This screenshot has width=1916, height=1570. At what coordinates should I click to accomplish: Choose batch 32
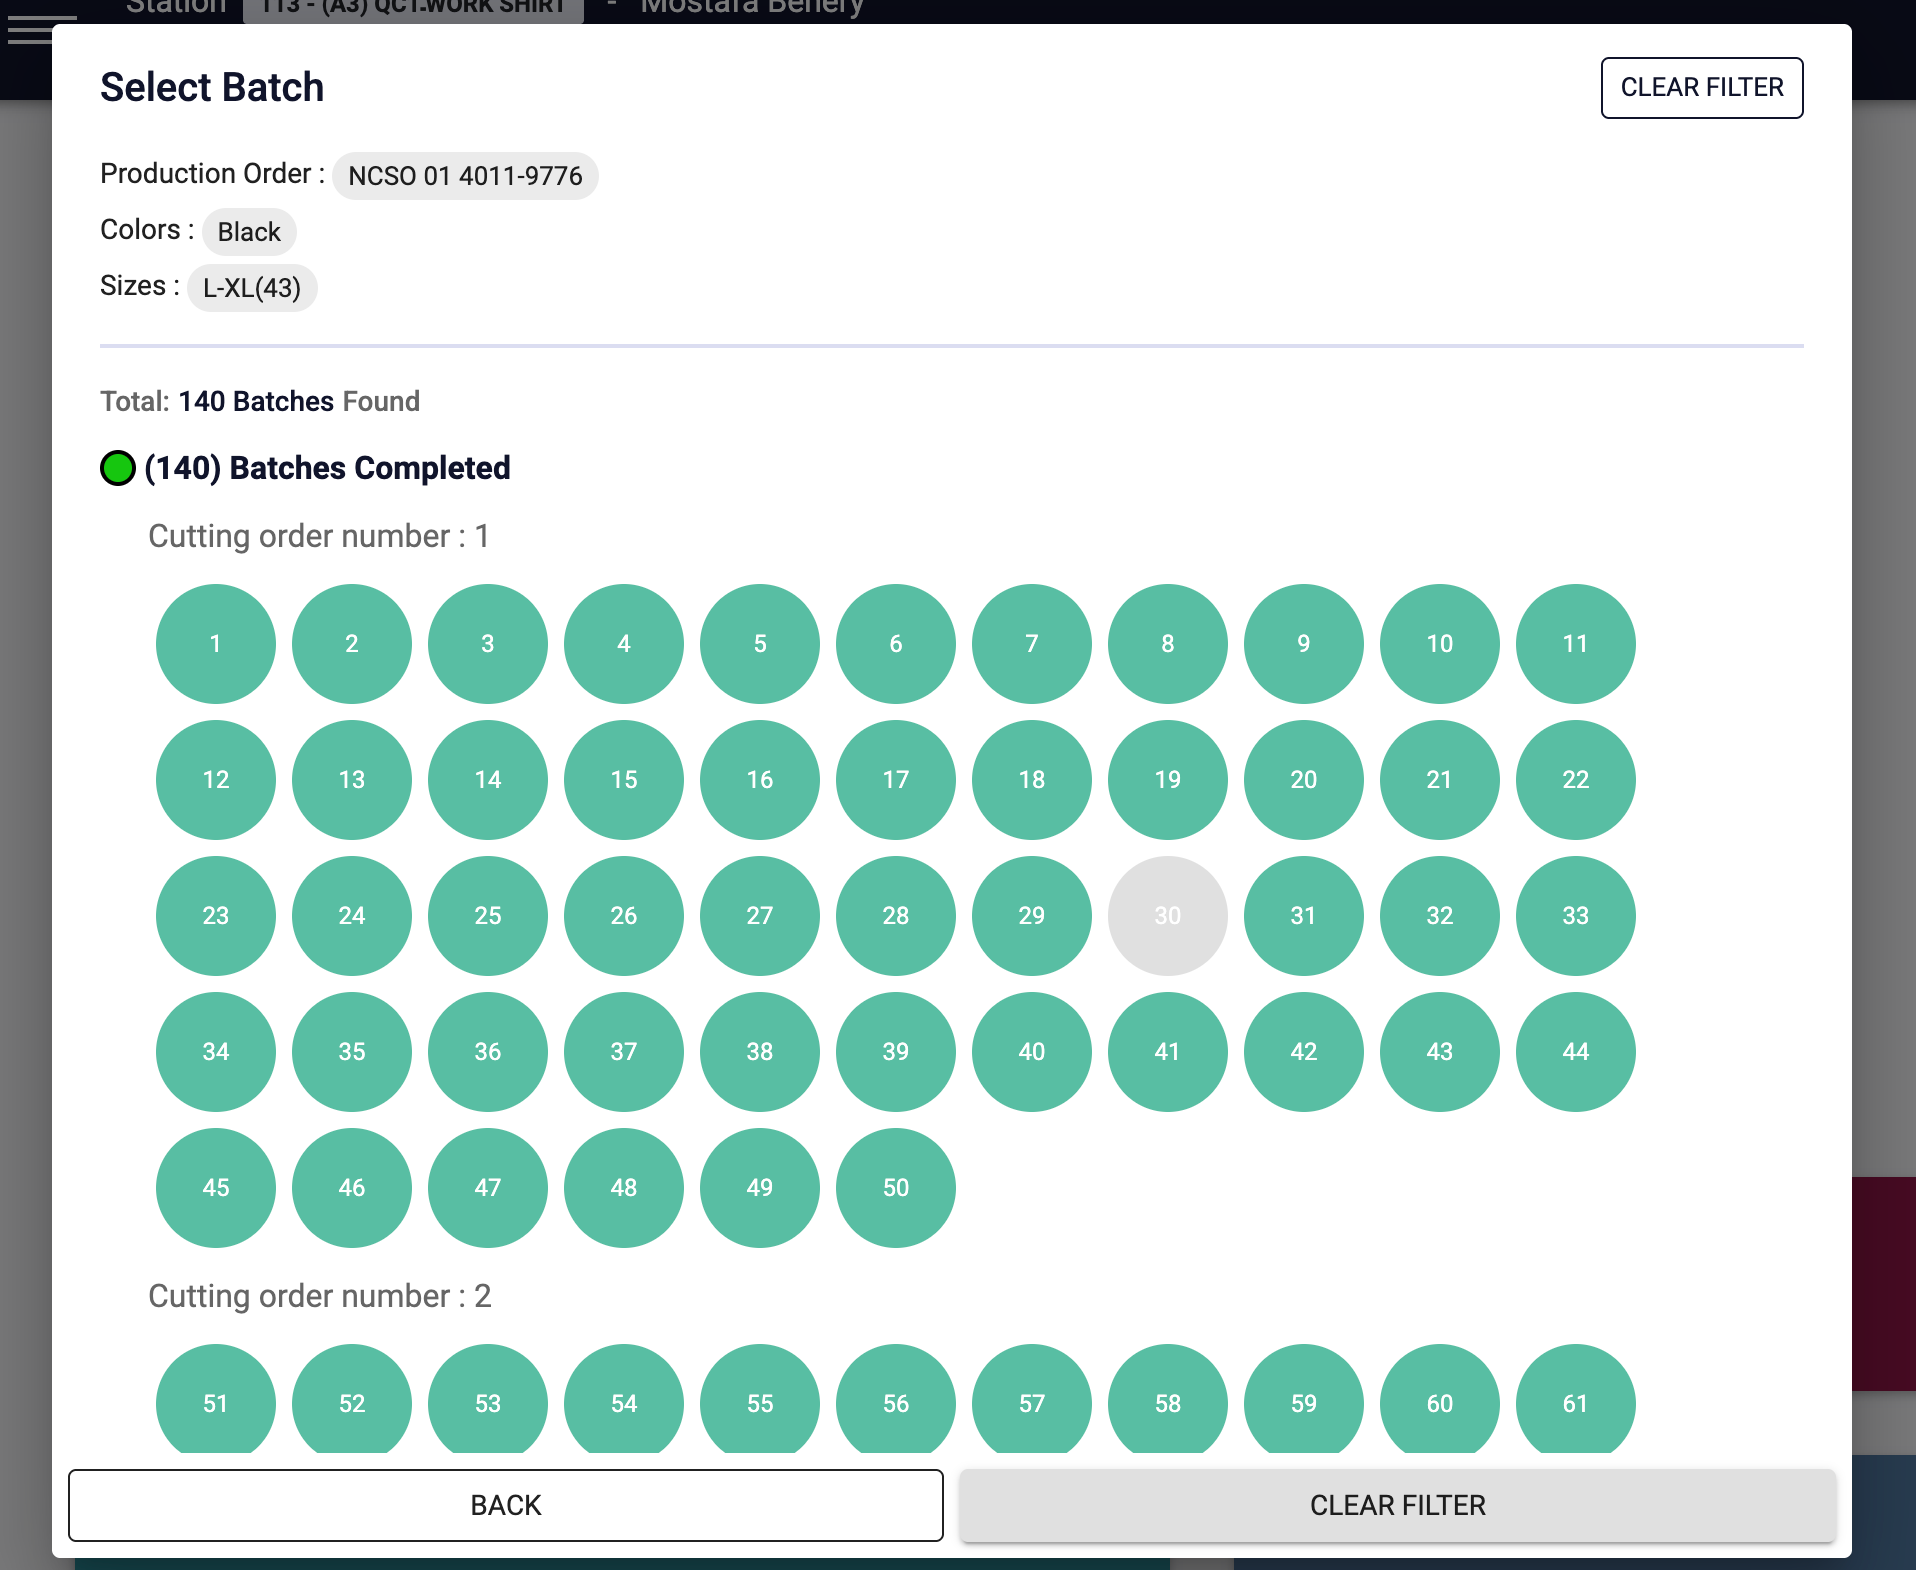(1440, 916)
